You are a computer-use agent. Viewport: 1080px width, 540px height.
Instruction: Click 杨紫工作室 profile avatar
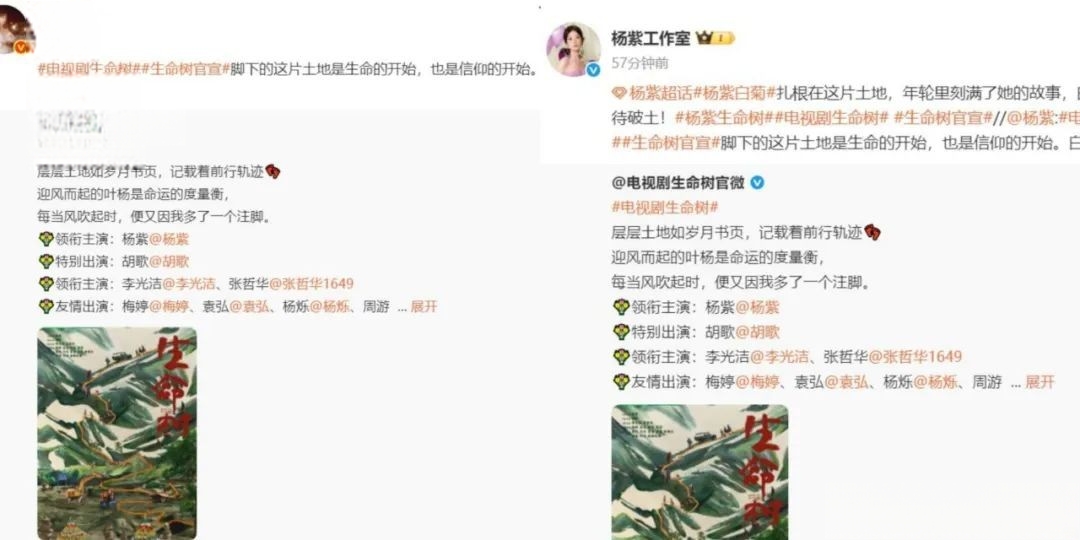tap(572, 49)
